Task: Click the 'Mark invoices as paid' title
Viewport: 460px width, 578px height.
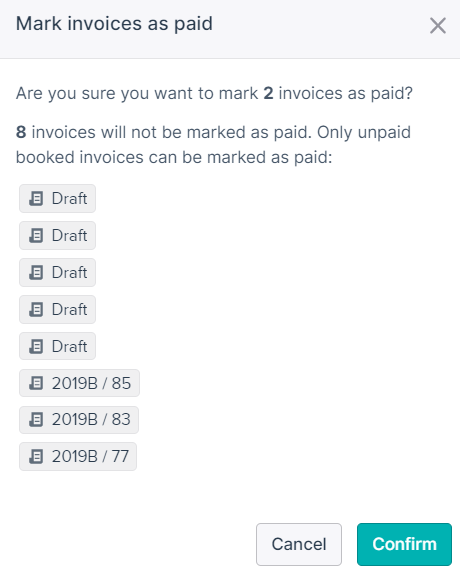Action: (114, 24)
